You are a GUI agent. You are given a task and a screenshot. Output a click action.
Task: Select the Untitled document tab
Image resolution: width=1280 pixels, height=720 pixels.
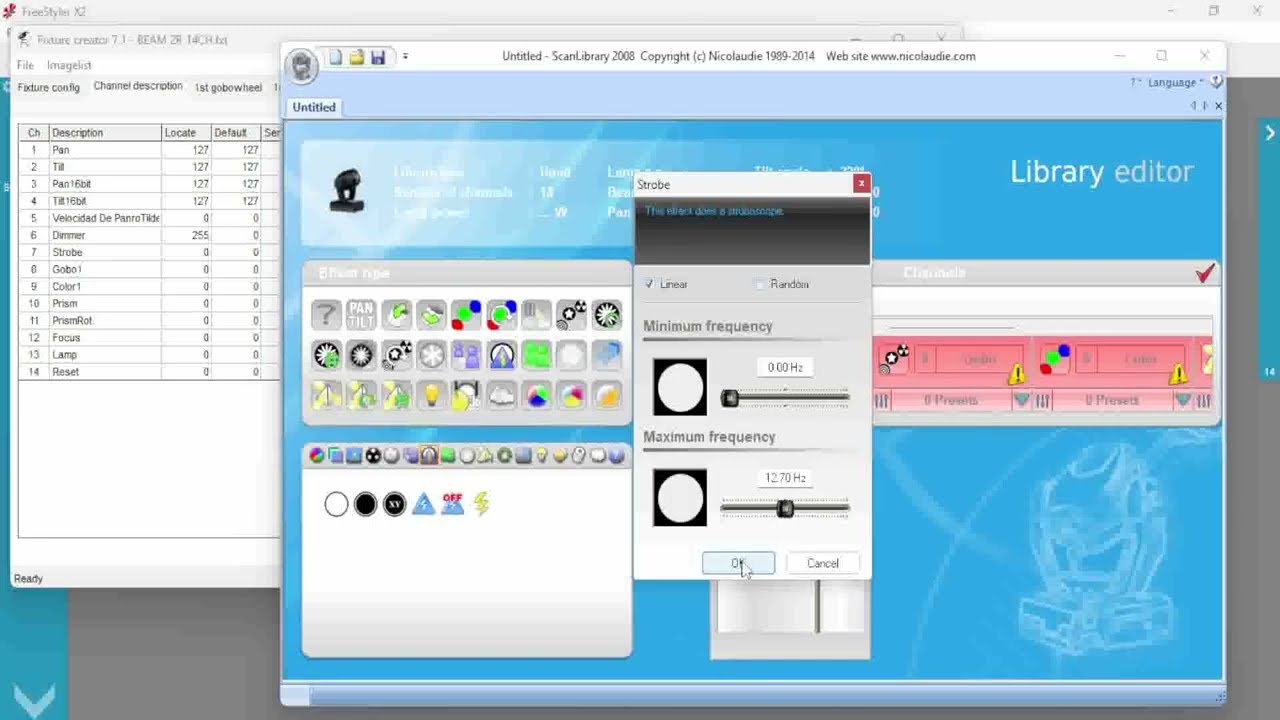314,107
